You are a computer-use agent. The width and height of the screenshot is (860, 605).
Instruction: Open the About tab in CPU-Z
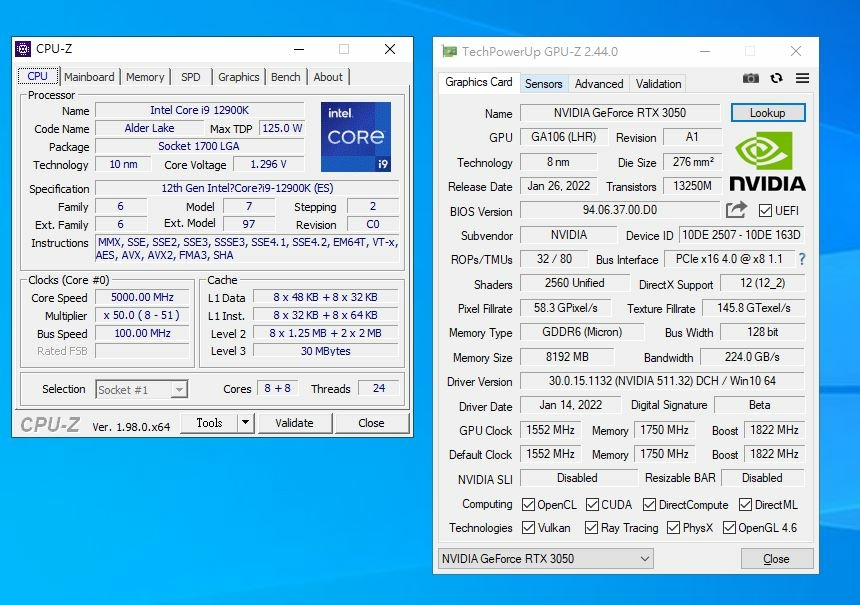(x=328, y=77)
